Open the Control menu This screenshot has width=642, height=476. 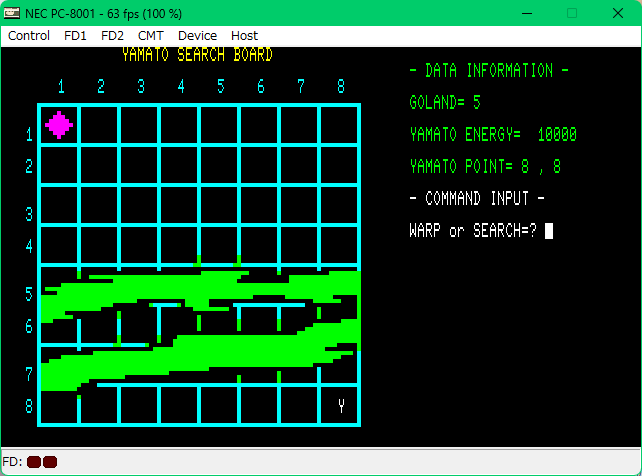click(x=29, y=36)
